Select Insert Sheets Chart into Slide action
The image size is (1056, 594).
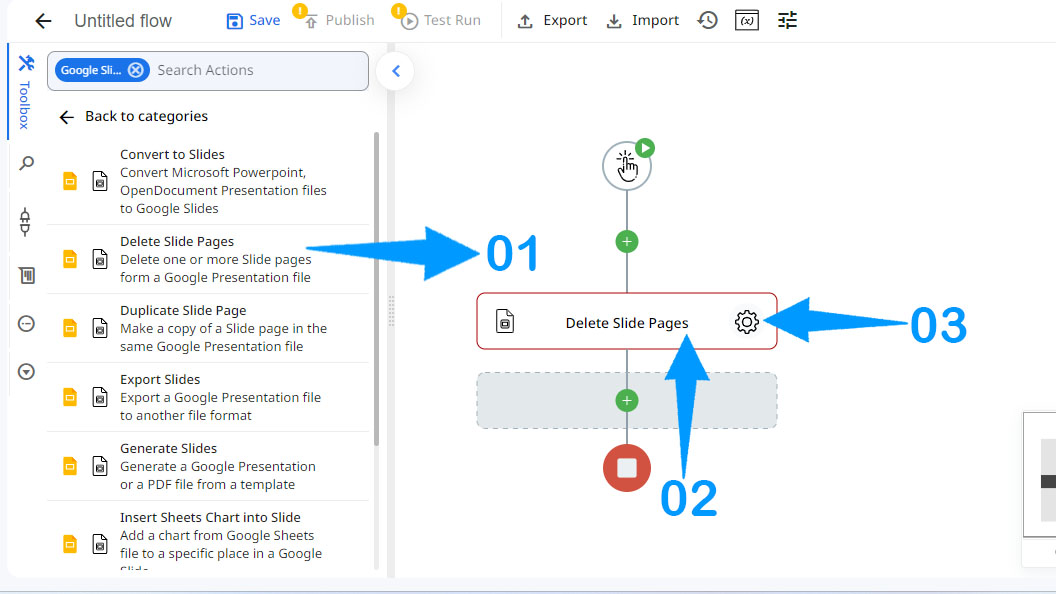[x=207, y=537]
